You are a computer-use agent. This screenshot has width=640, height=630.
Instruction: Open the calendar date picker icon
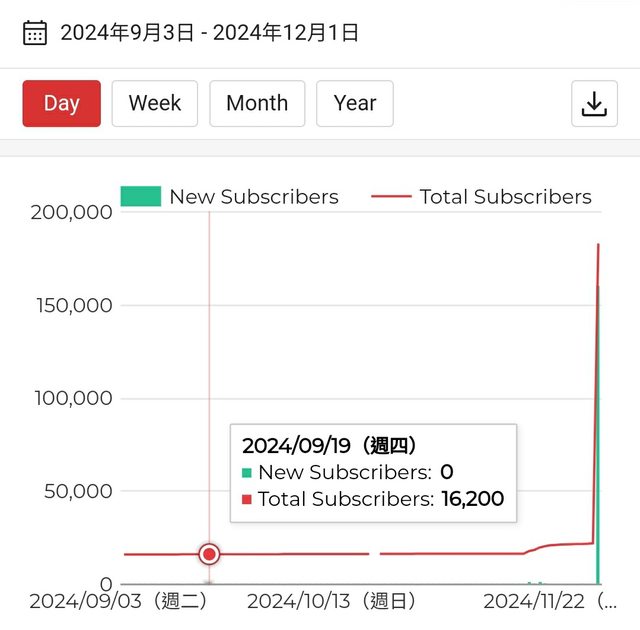[x=34, y=33]
